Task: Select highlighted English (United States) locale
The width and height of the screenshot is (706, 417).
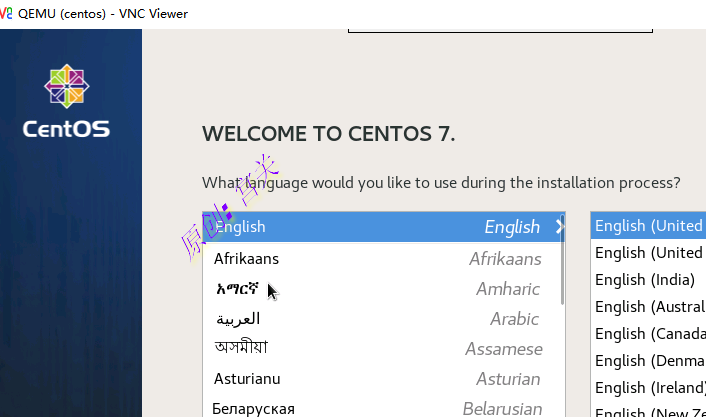Action: coord(648,226)
